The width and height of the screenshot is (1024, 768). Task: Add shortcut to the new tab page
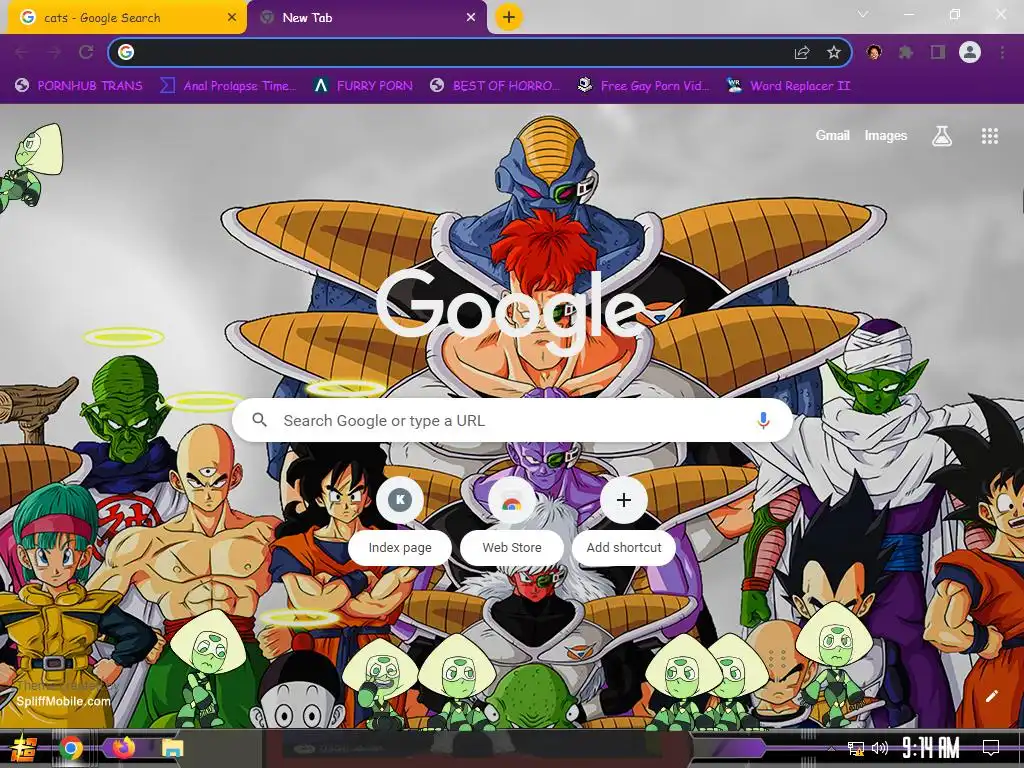click(624, 520)
